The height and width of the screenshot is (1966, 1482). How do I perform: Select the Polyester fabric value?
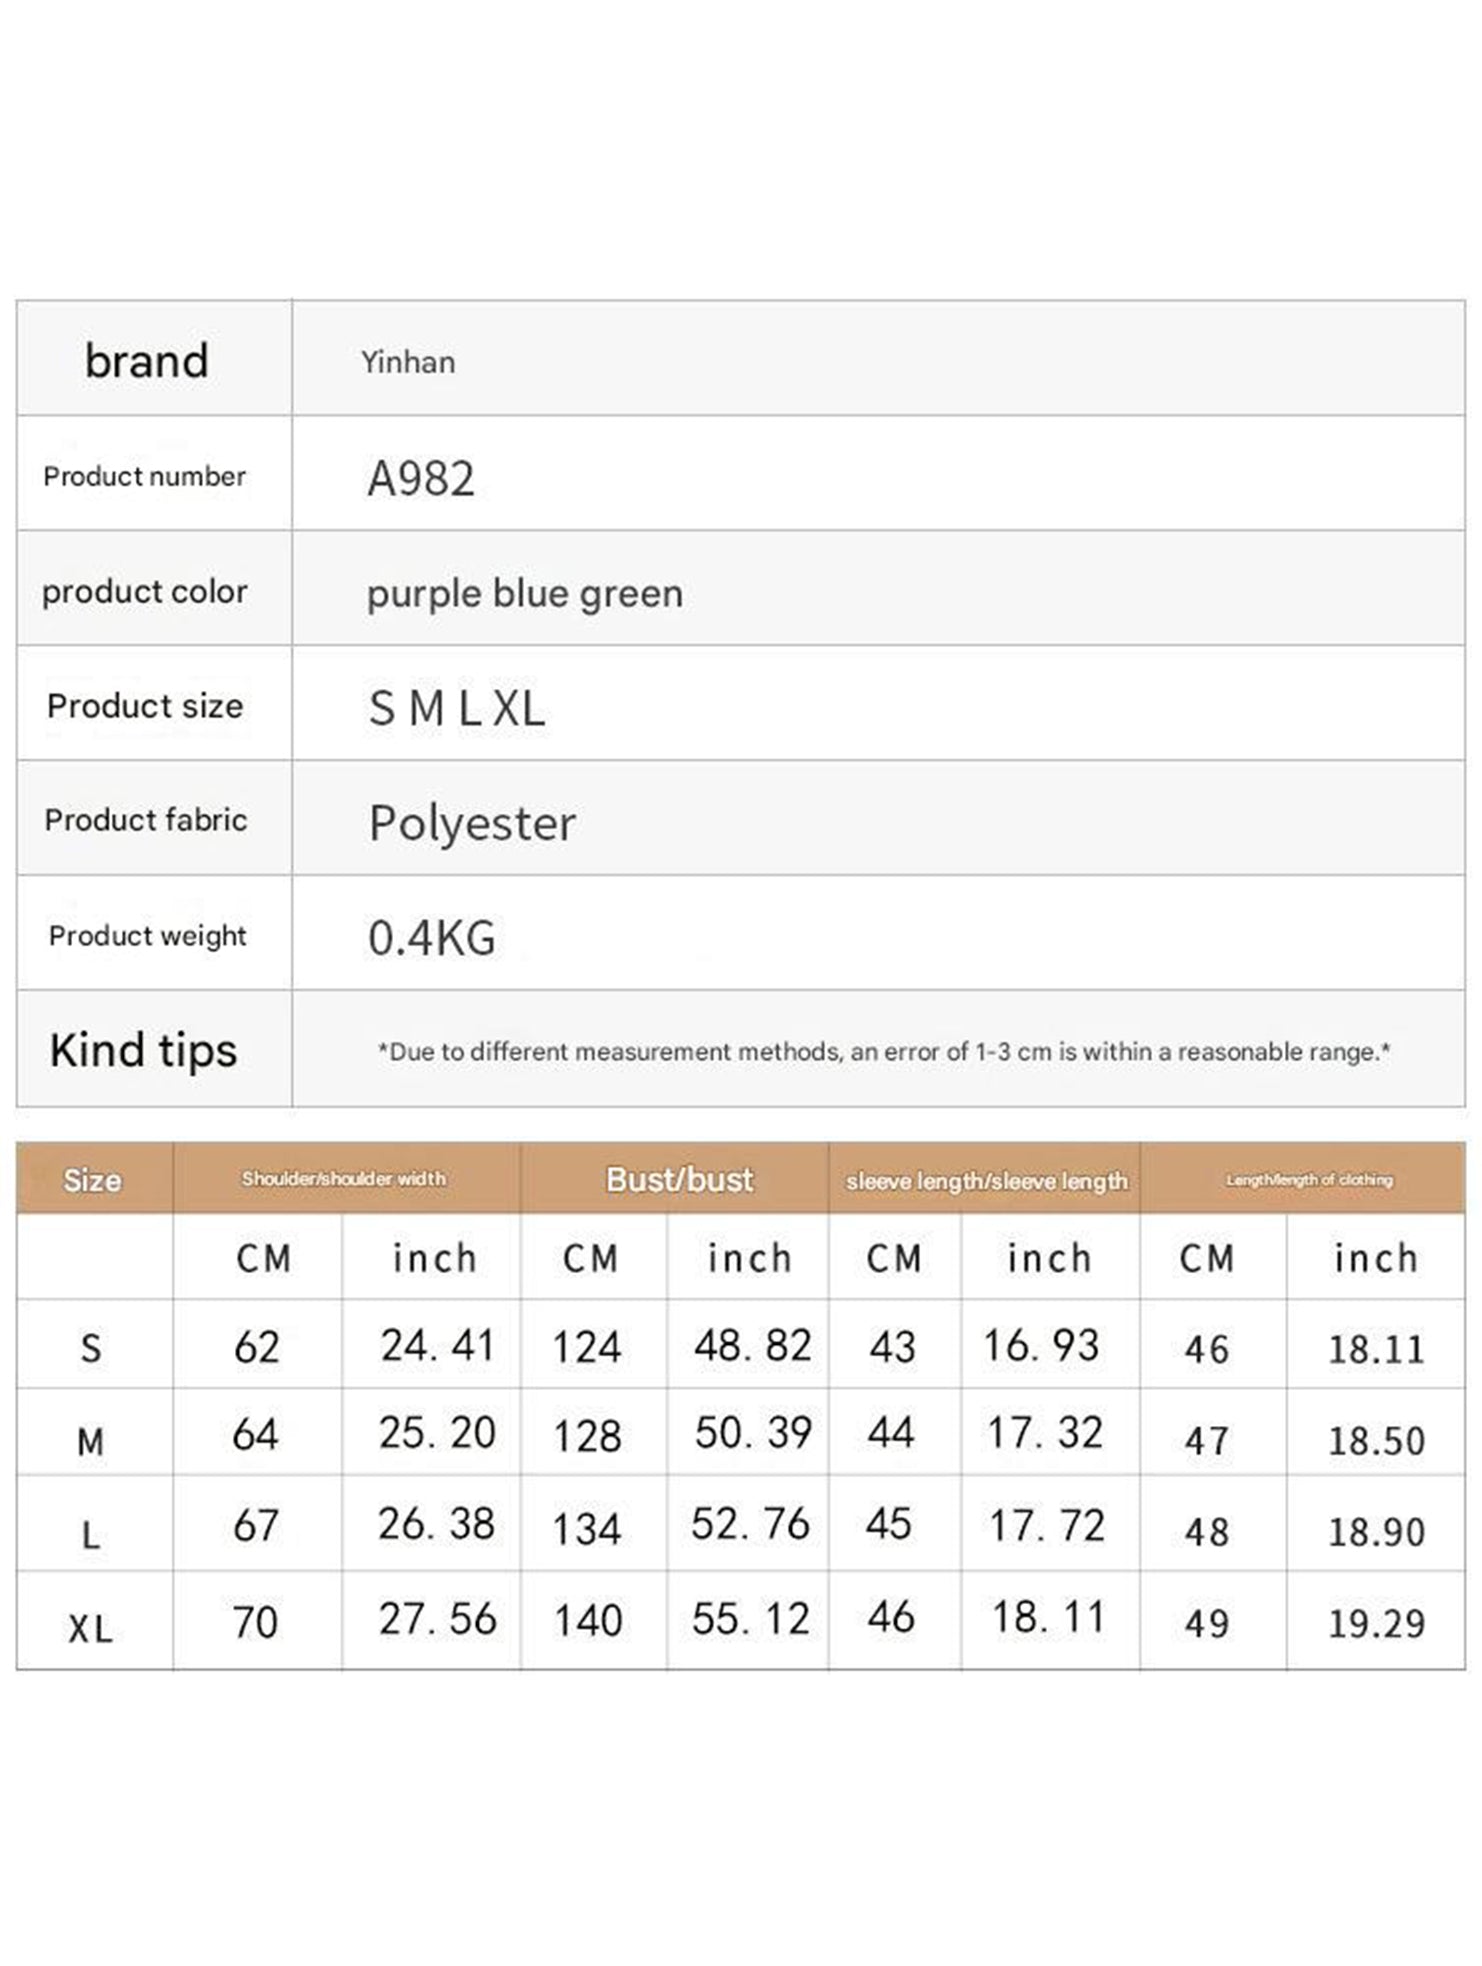tap(472, 824)
